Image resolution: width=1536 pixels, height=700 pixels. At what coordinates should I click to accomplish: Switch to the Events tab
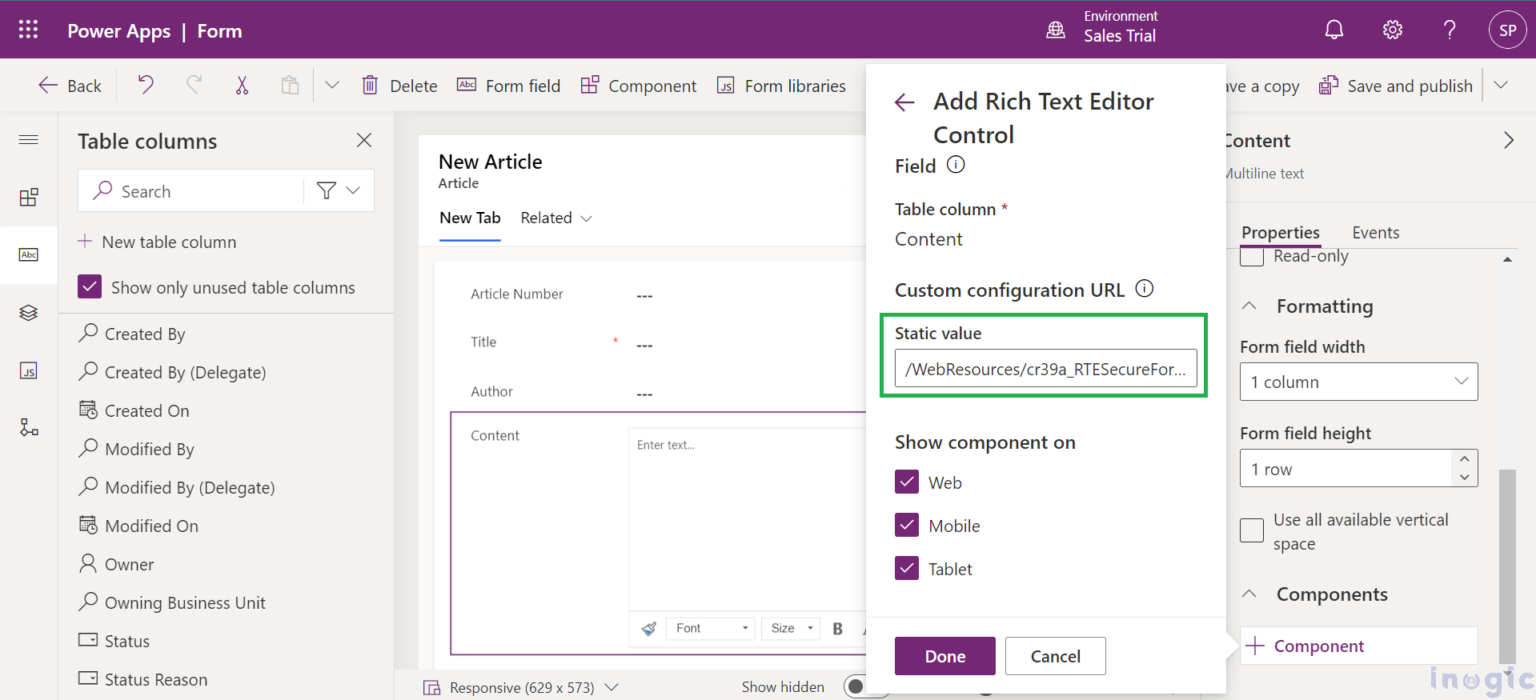[1375, 231]
